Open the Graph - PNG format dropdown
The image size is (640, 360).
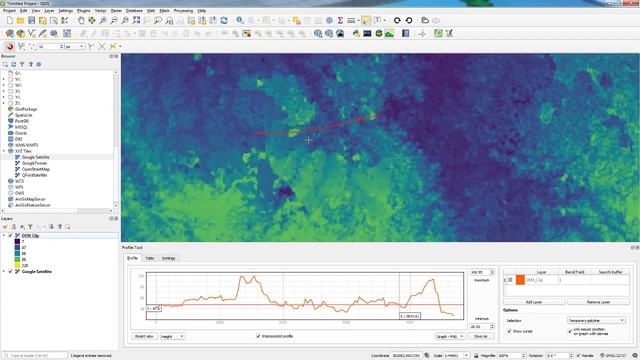450,336
